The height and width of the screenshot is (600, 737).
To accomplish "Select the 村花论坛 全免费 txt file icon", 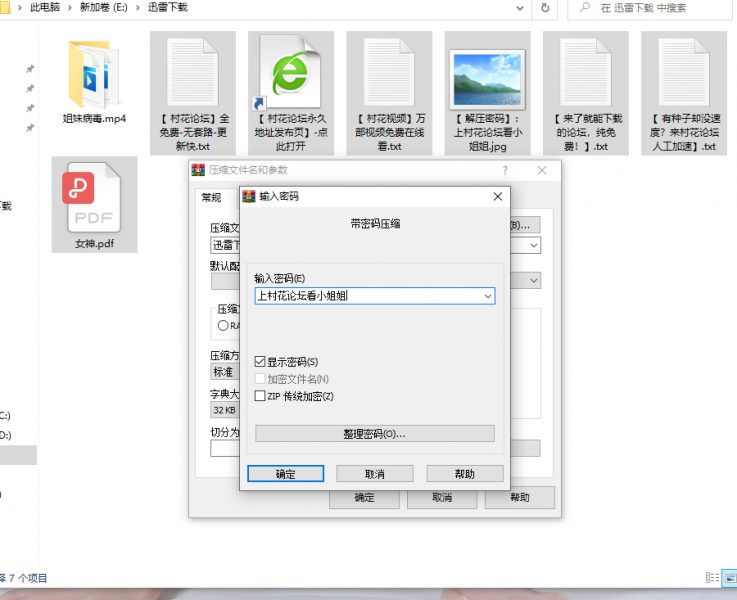I will 193,71.
